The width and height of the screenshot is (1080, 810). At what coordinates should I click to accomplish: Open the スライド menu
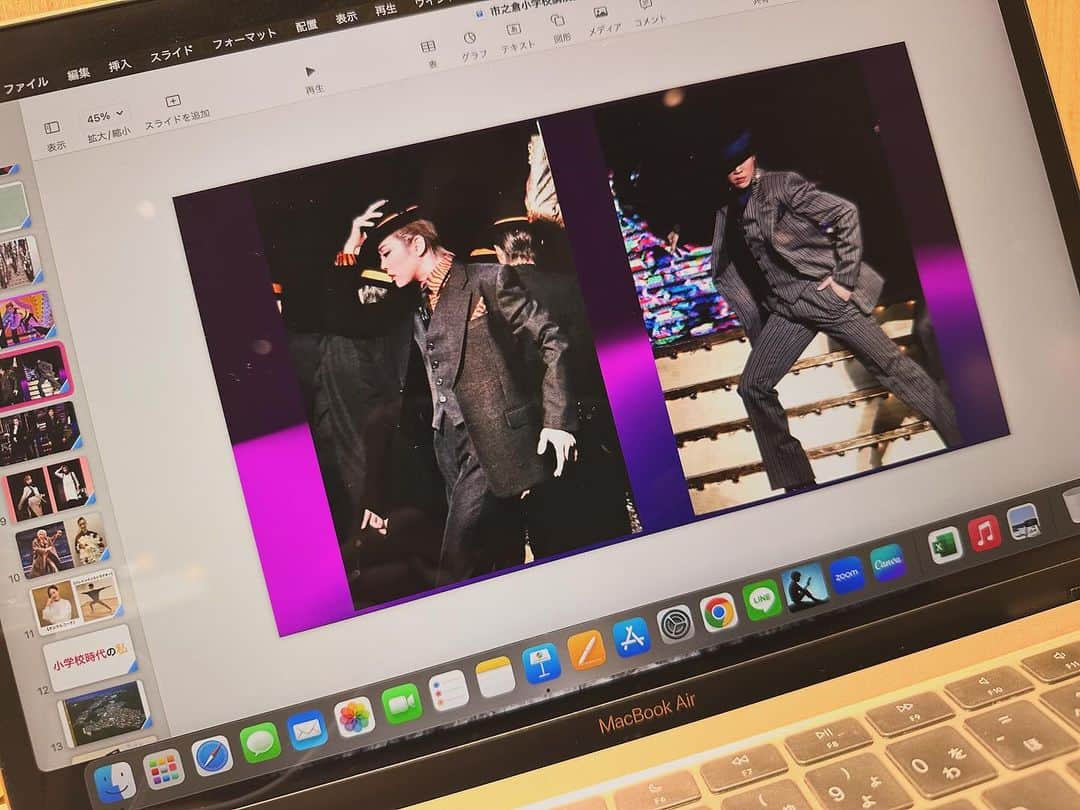pyautogui.click(x=172, y=54)
